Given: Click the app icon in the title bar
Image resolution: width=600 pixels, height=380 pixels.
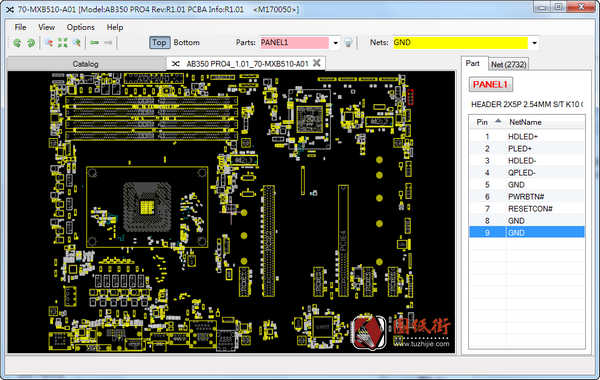Looking at the screenshot, I should coord(10,9).
